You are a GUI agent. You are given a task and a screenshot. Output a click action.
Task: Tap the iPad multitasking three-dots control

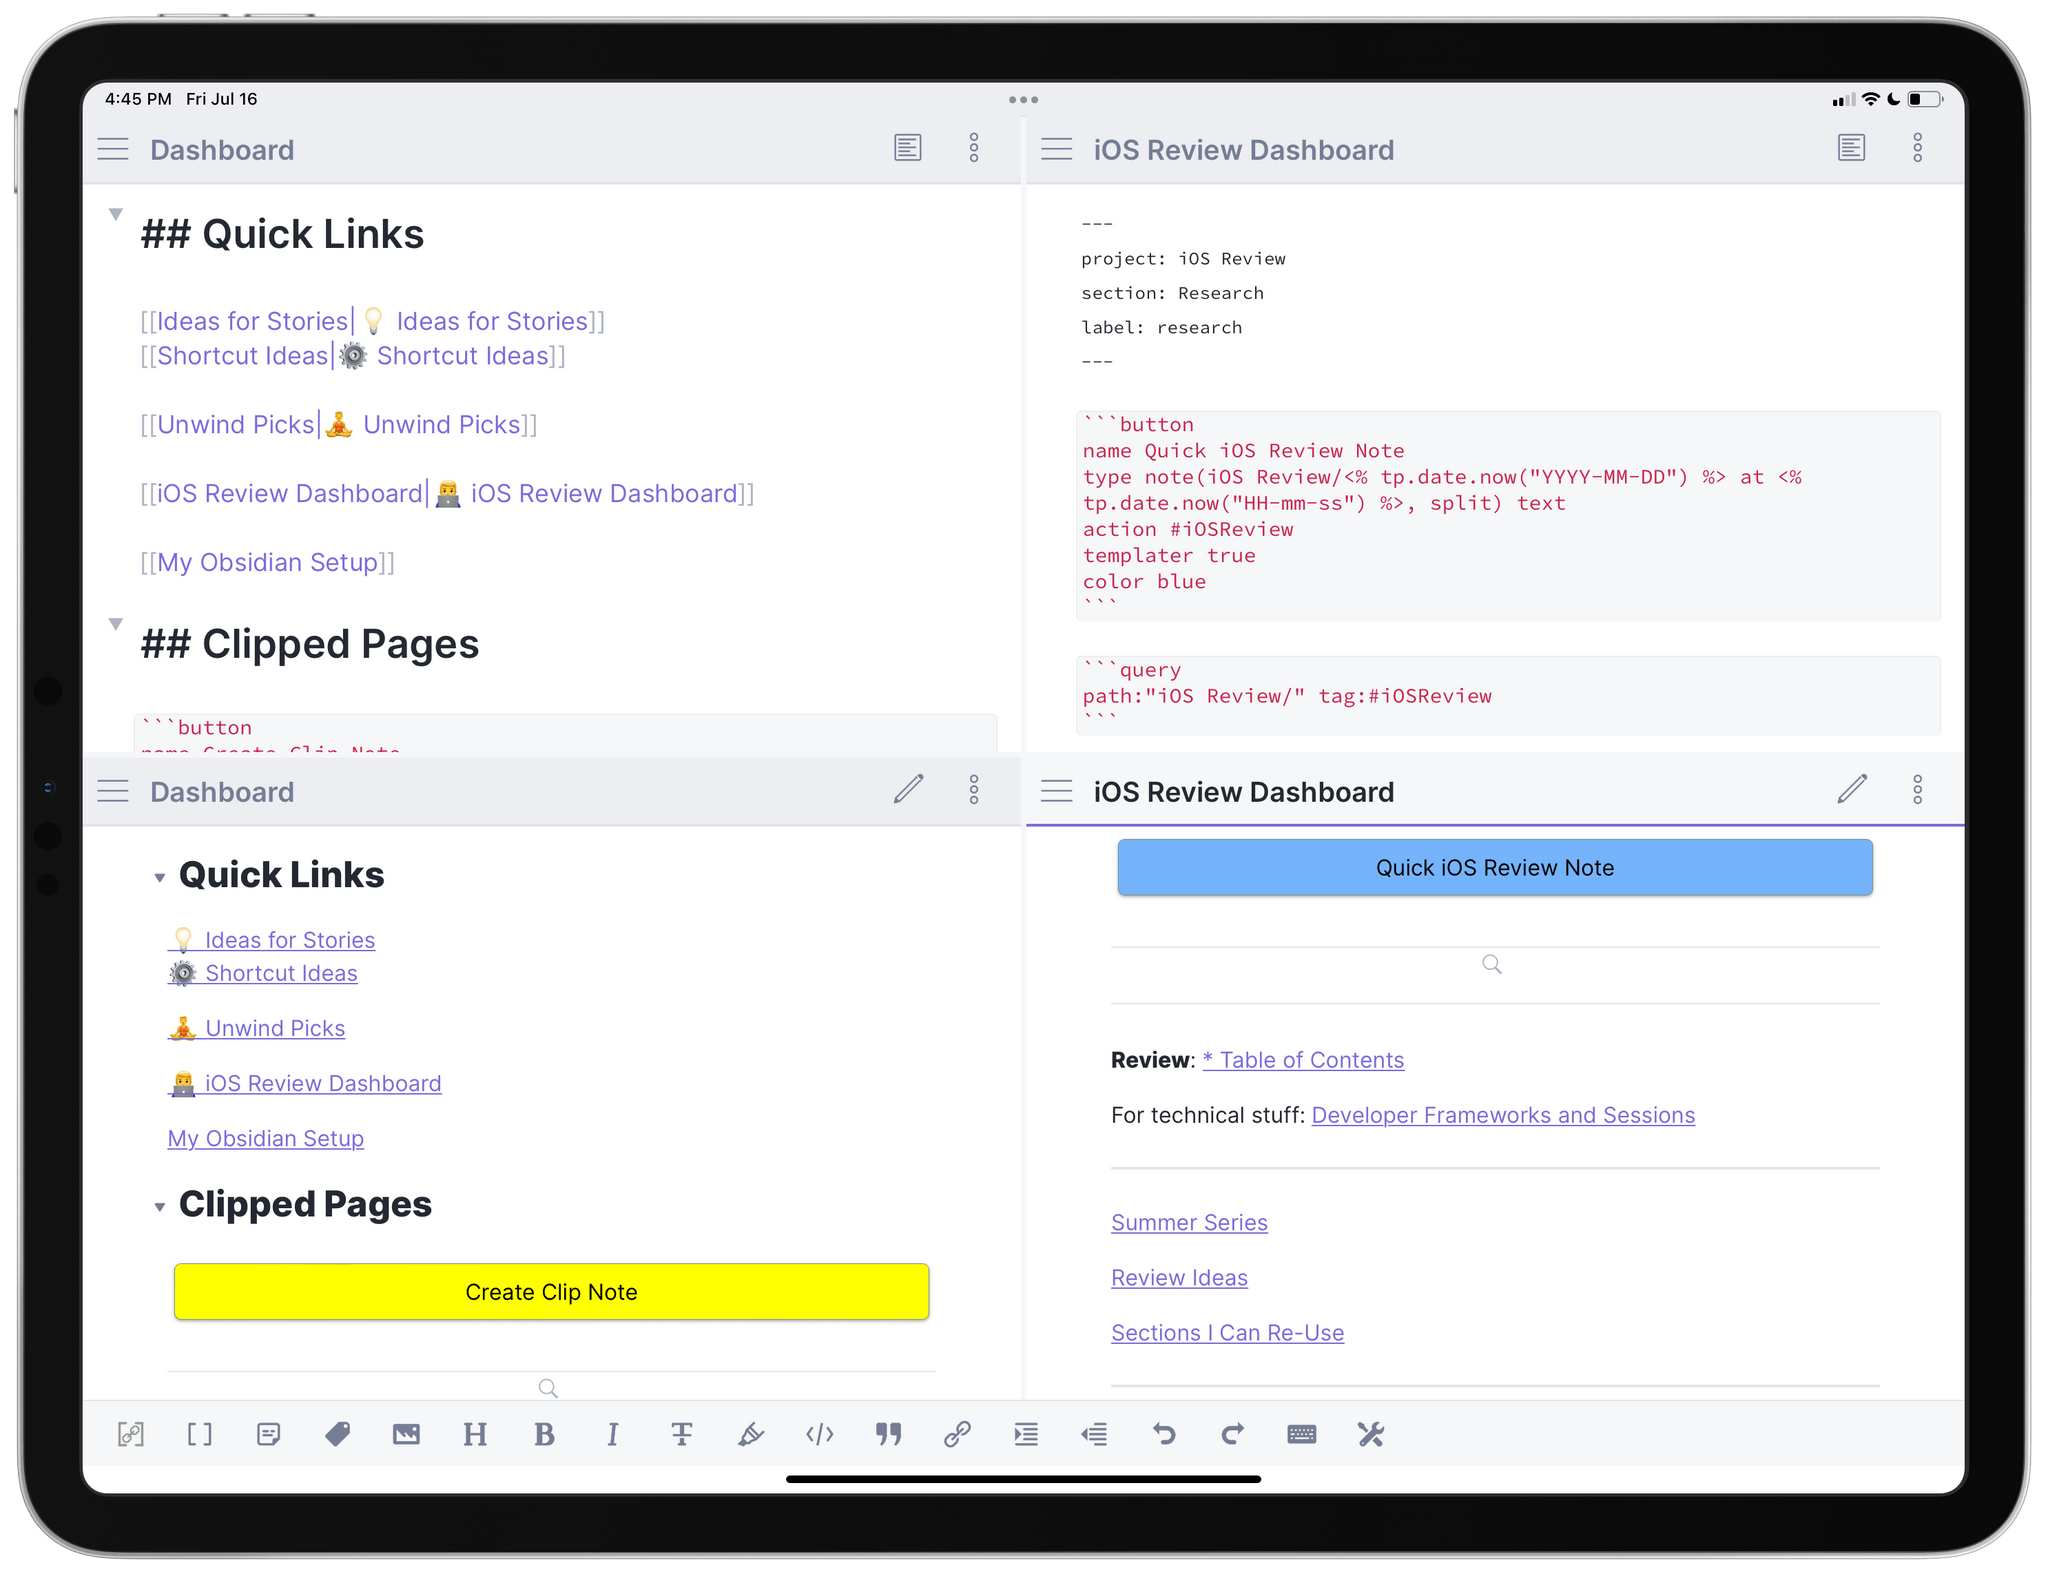(1023, 100)
